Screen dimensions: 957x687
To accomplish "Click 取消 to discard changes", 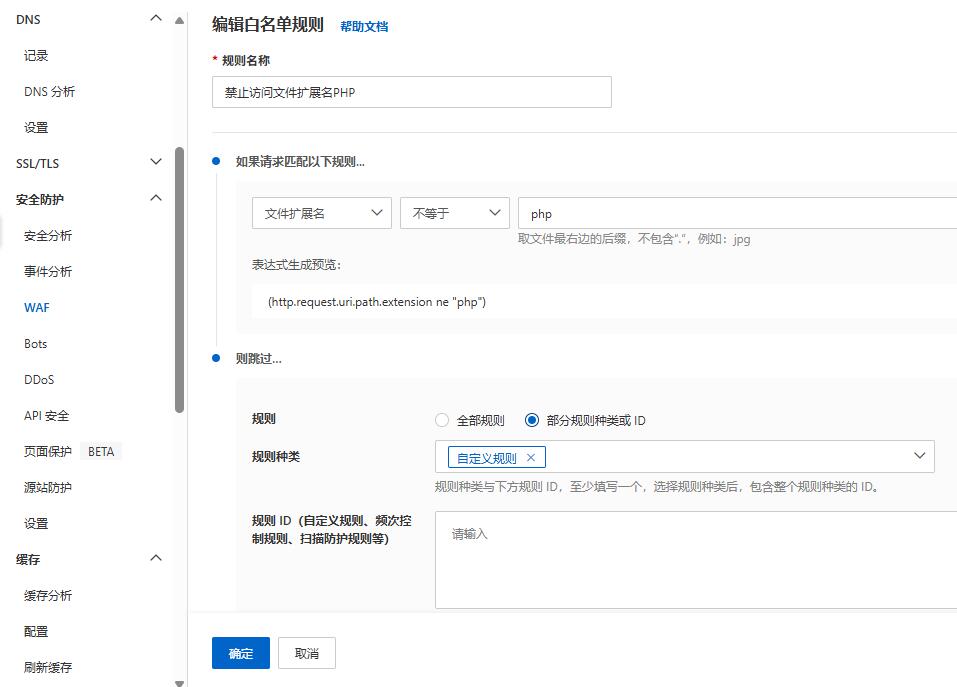I will click(x=306, y=652).
